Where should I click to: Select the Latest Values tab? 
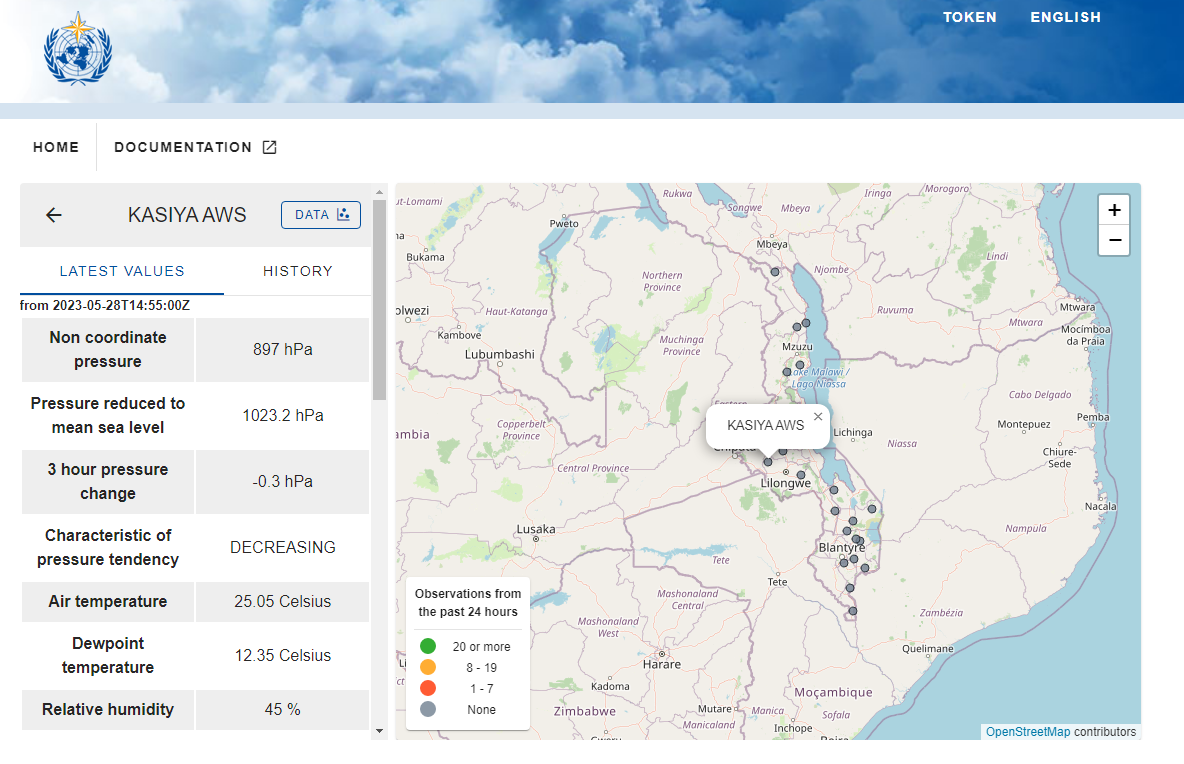coord(122,271)
